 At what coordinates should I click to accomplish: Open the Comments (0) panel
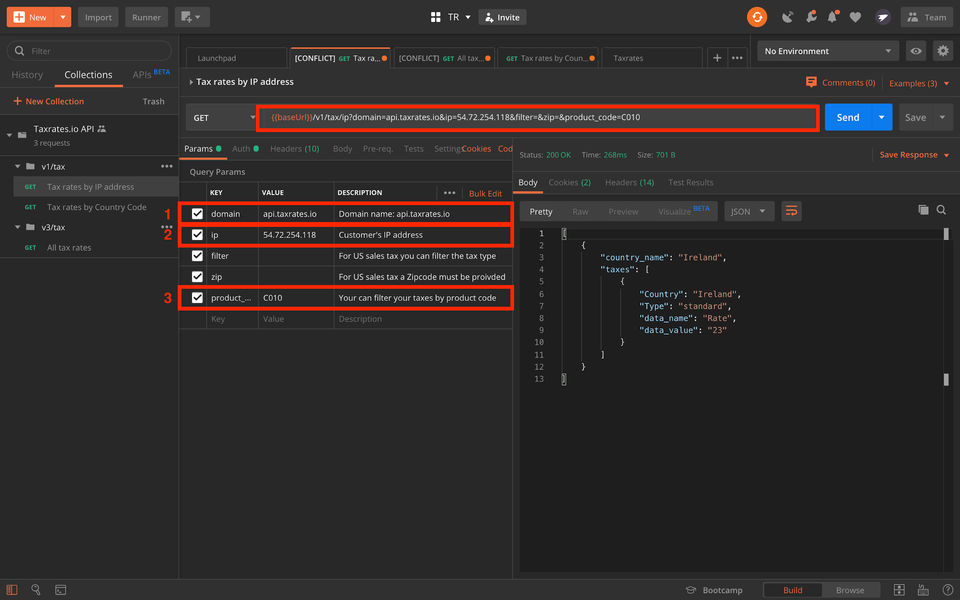tap(841, 83)
